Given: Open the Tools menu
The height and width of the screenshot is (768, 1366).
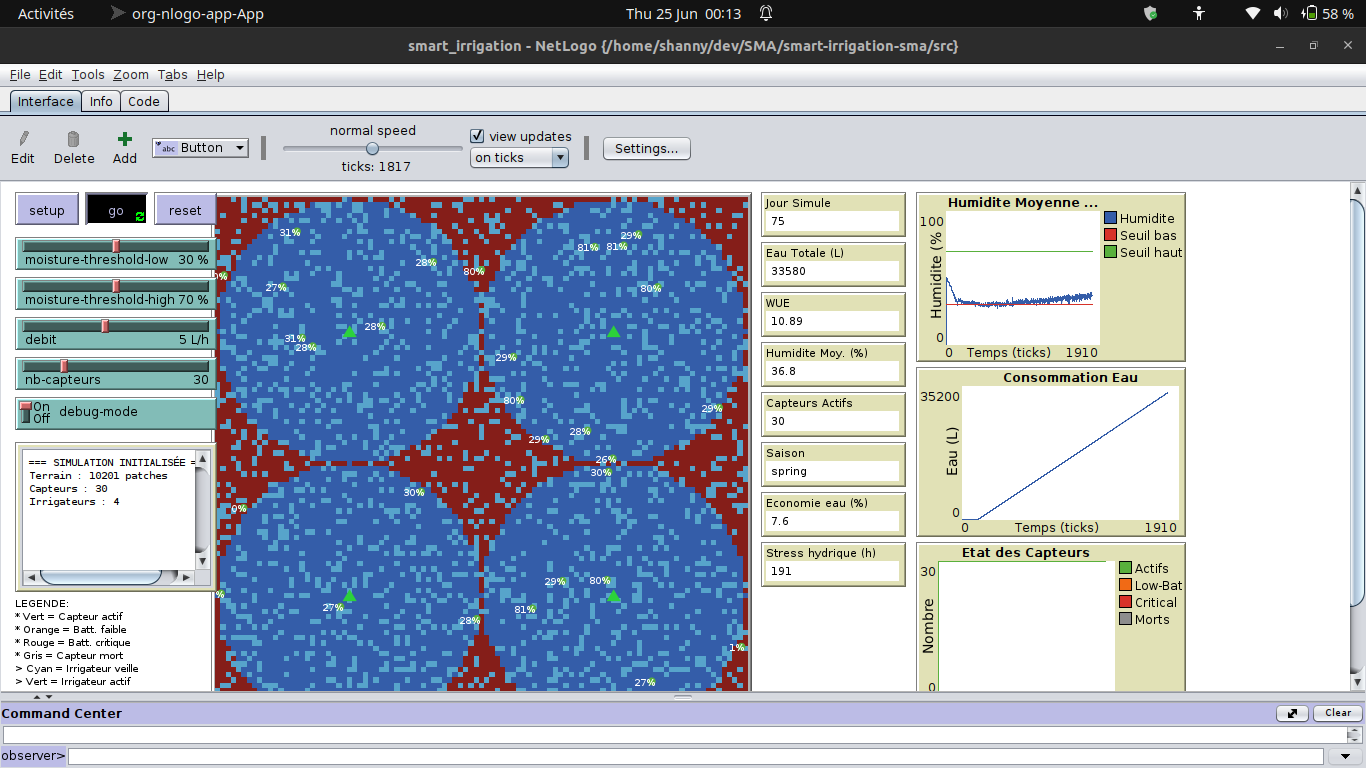Looking at the screenshot, I should tap(88, 75).
